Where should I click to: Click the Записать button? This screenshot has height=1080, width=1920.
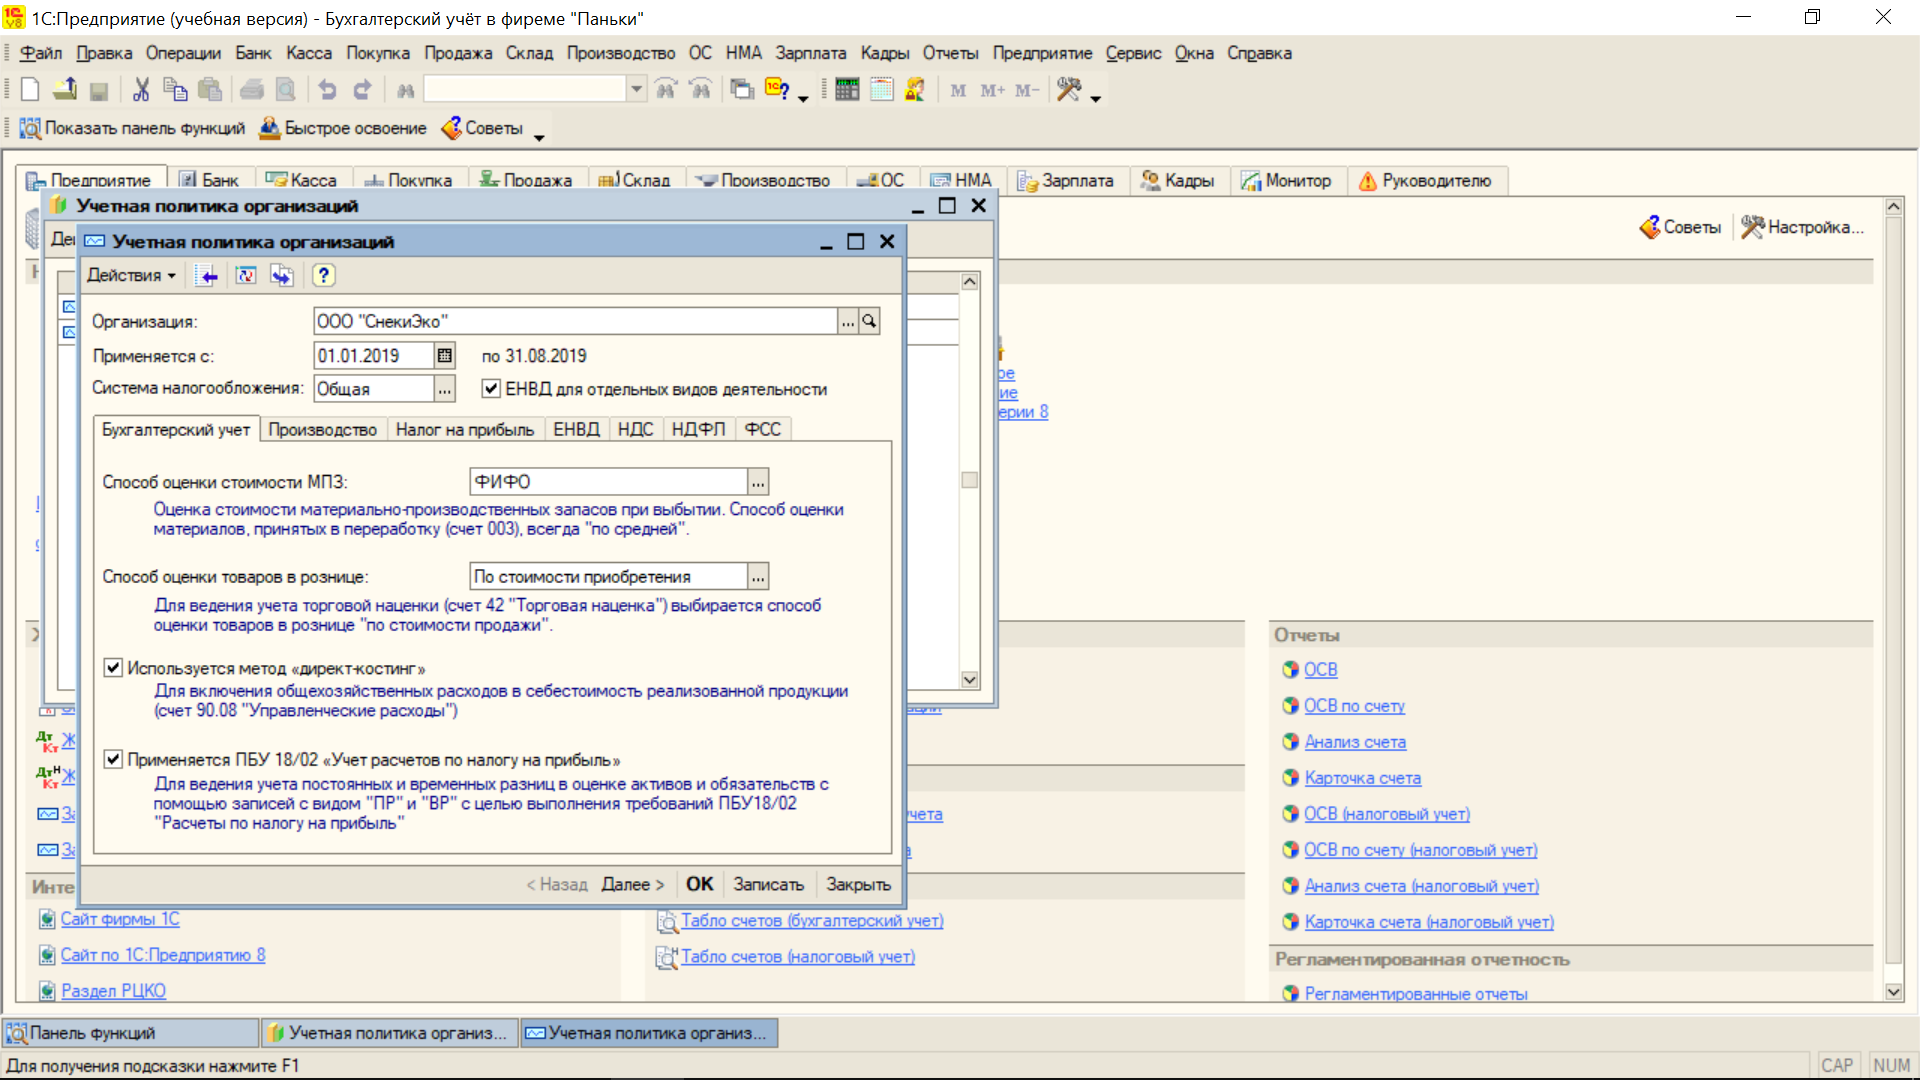pyautogui.click(x=768, y=885)
